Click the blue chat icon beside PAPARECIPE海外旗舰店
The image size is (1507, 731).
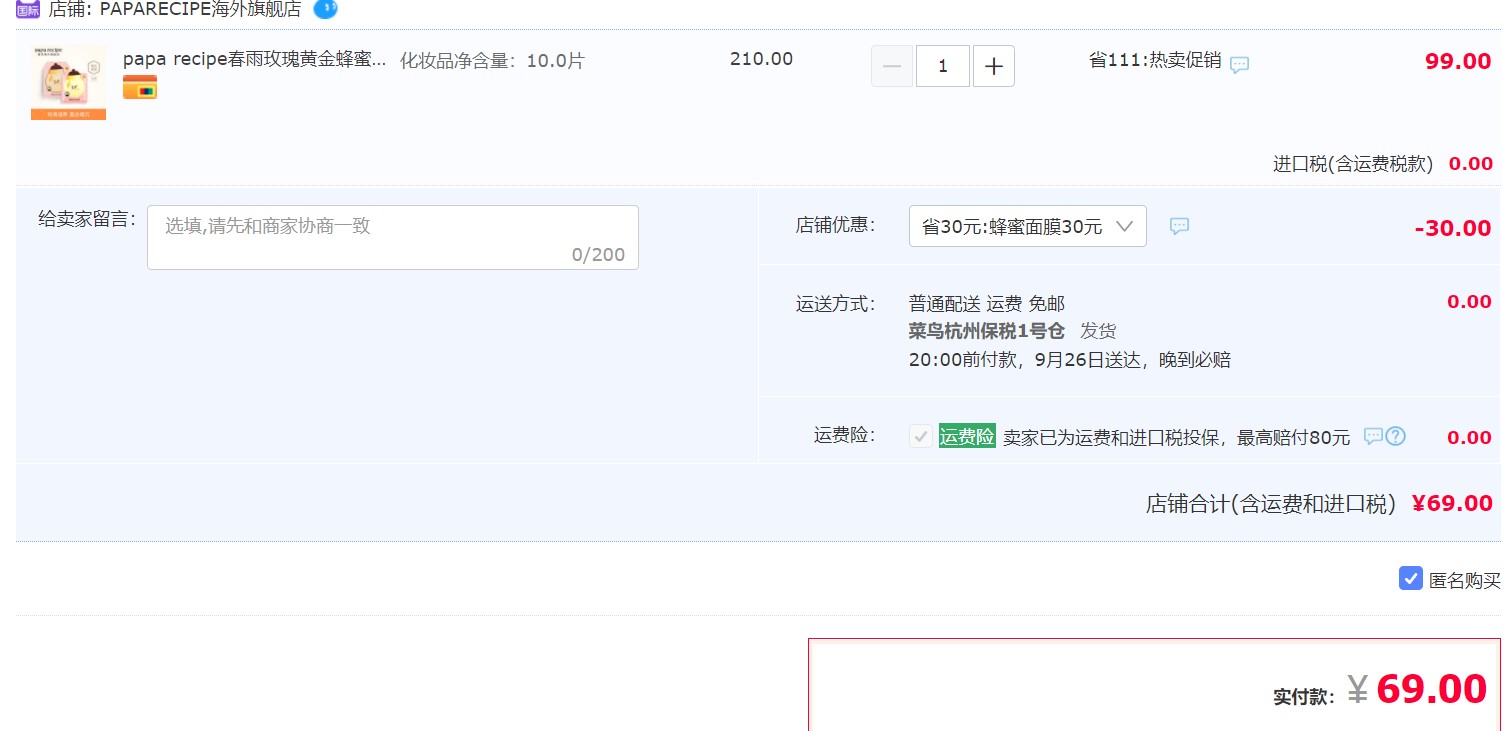point(325,9)
